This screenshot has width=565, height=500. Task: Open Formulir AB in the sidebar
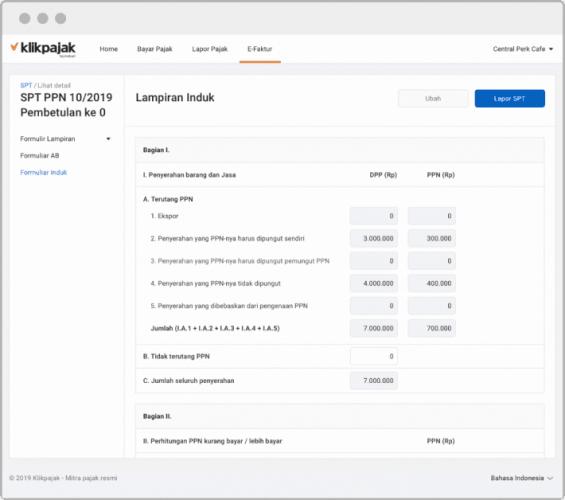coord(40,156)
